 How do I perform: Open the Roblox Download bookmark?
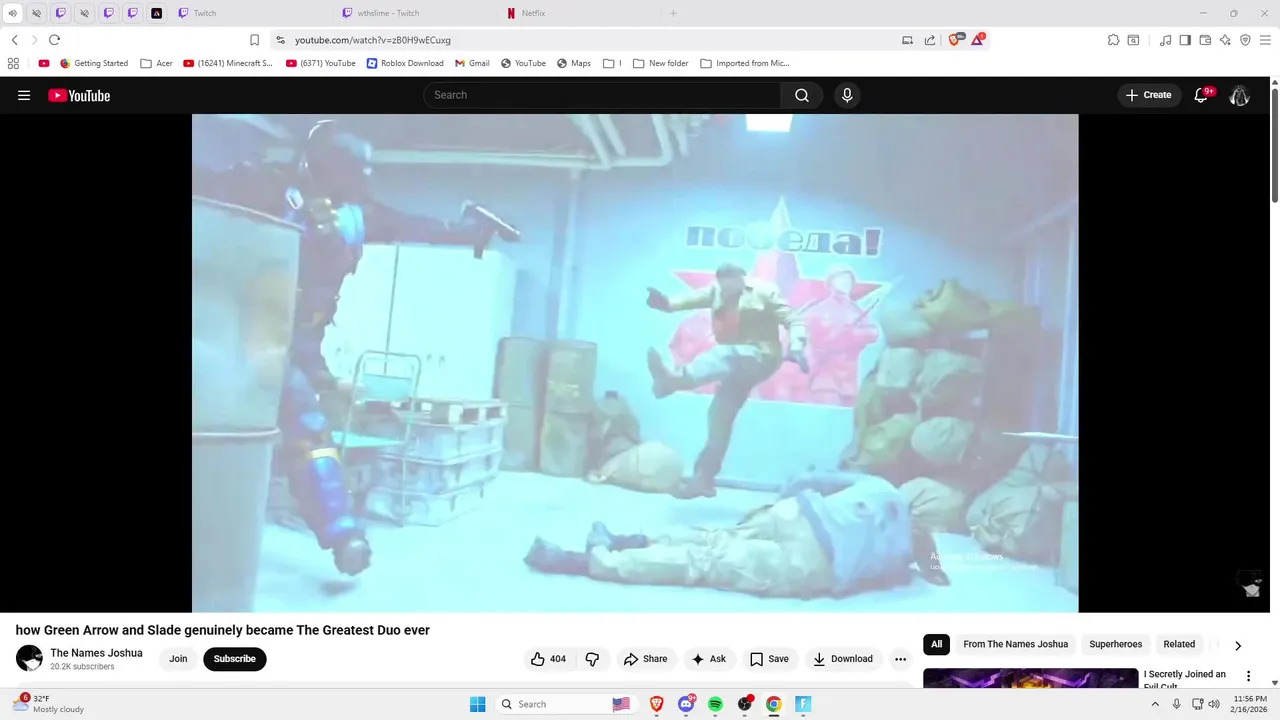tap(405, 63)
